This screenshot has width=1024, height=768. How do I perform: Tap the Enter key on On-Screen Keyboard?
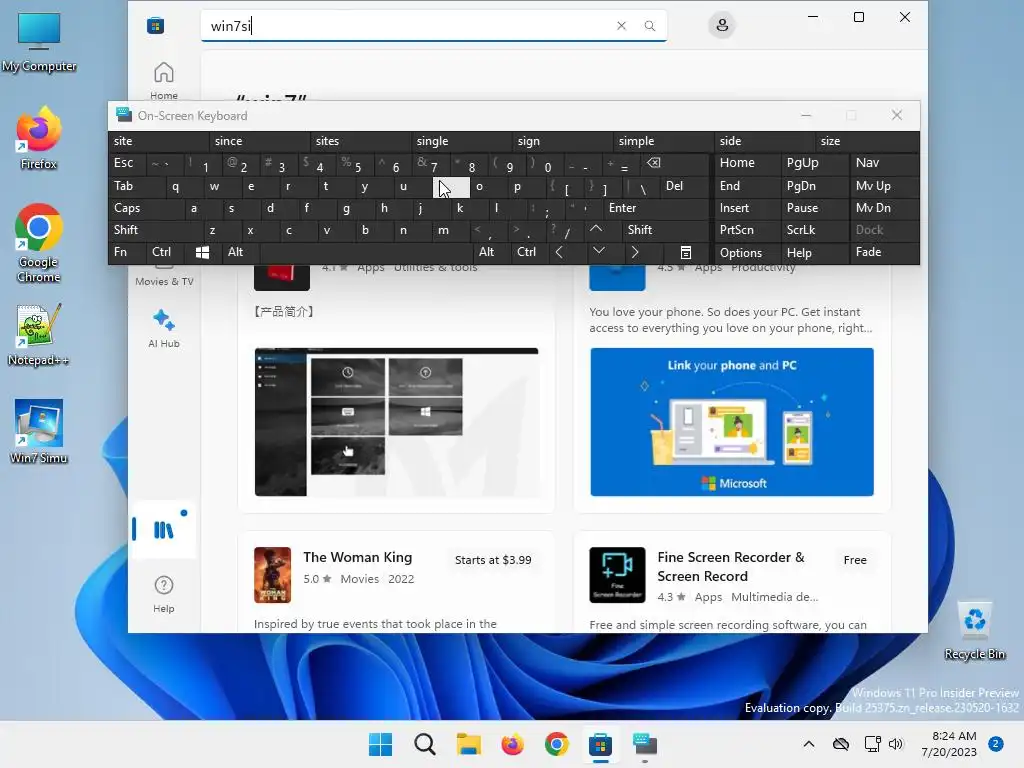tap(656, 208)
